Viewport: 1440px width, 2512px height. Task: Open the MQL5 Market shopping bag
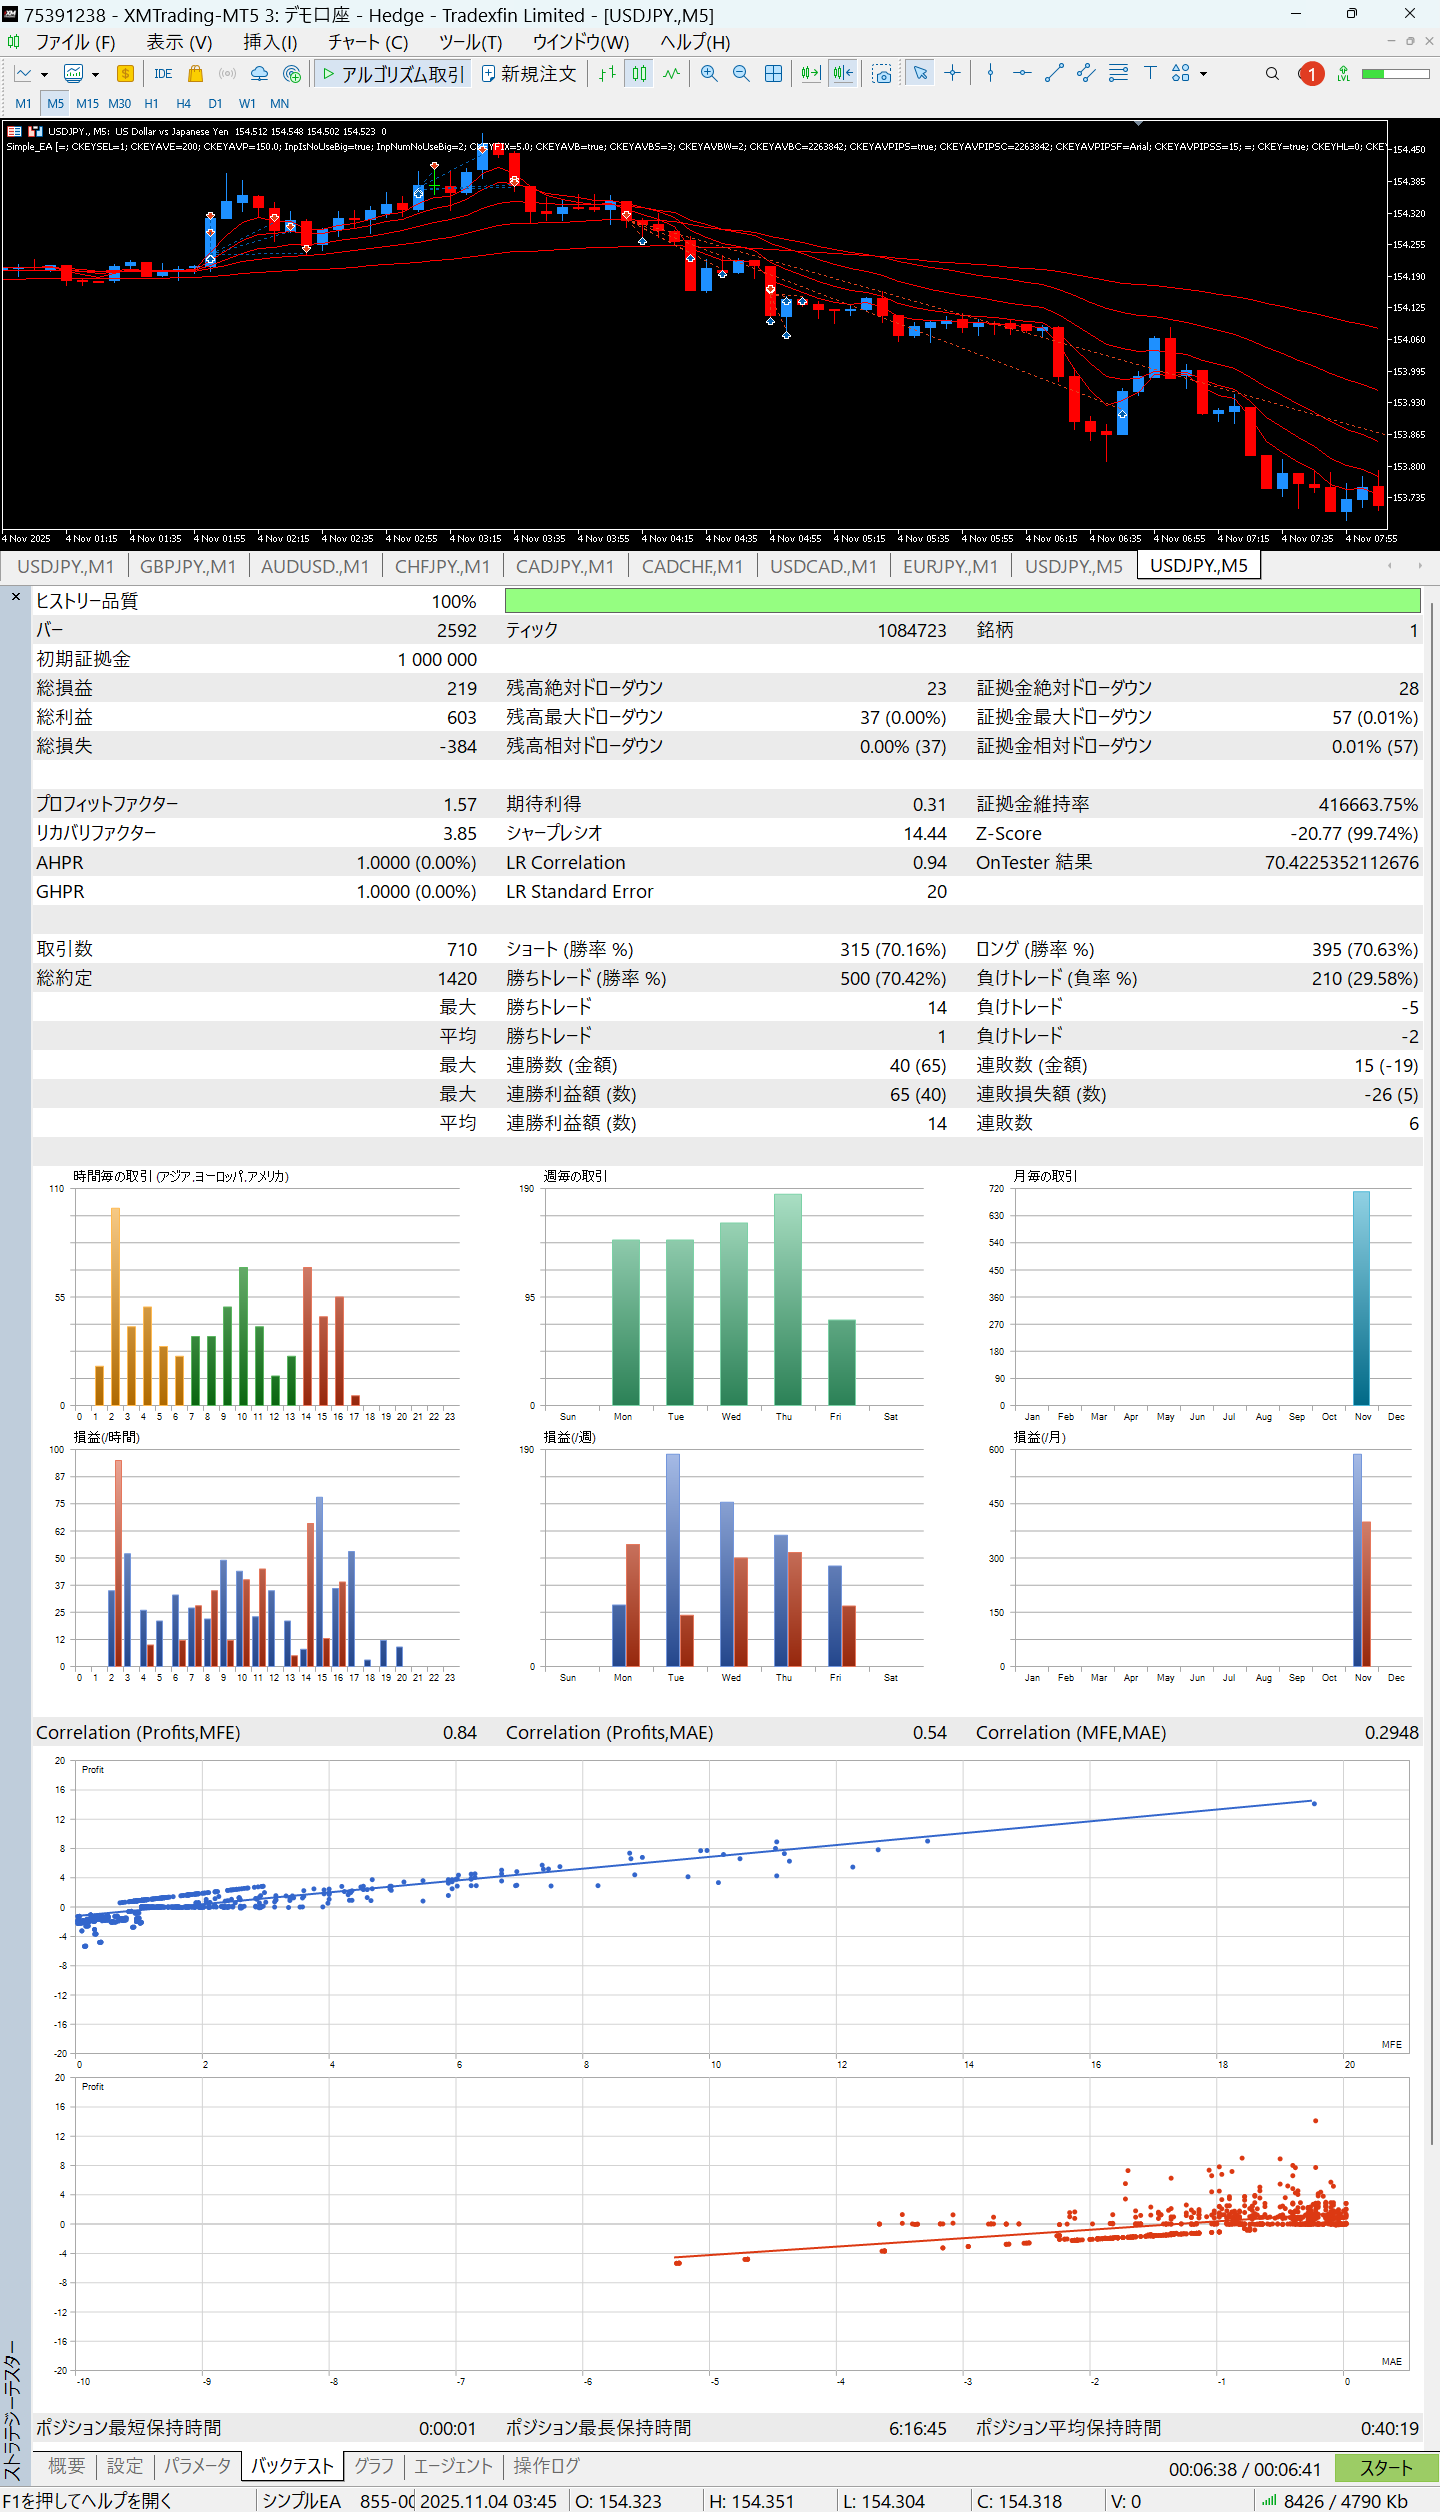(196, 74)
